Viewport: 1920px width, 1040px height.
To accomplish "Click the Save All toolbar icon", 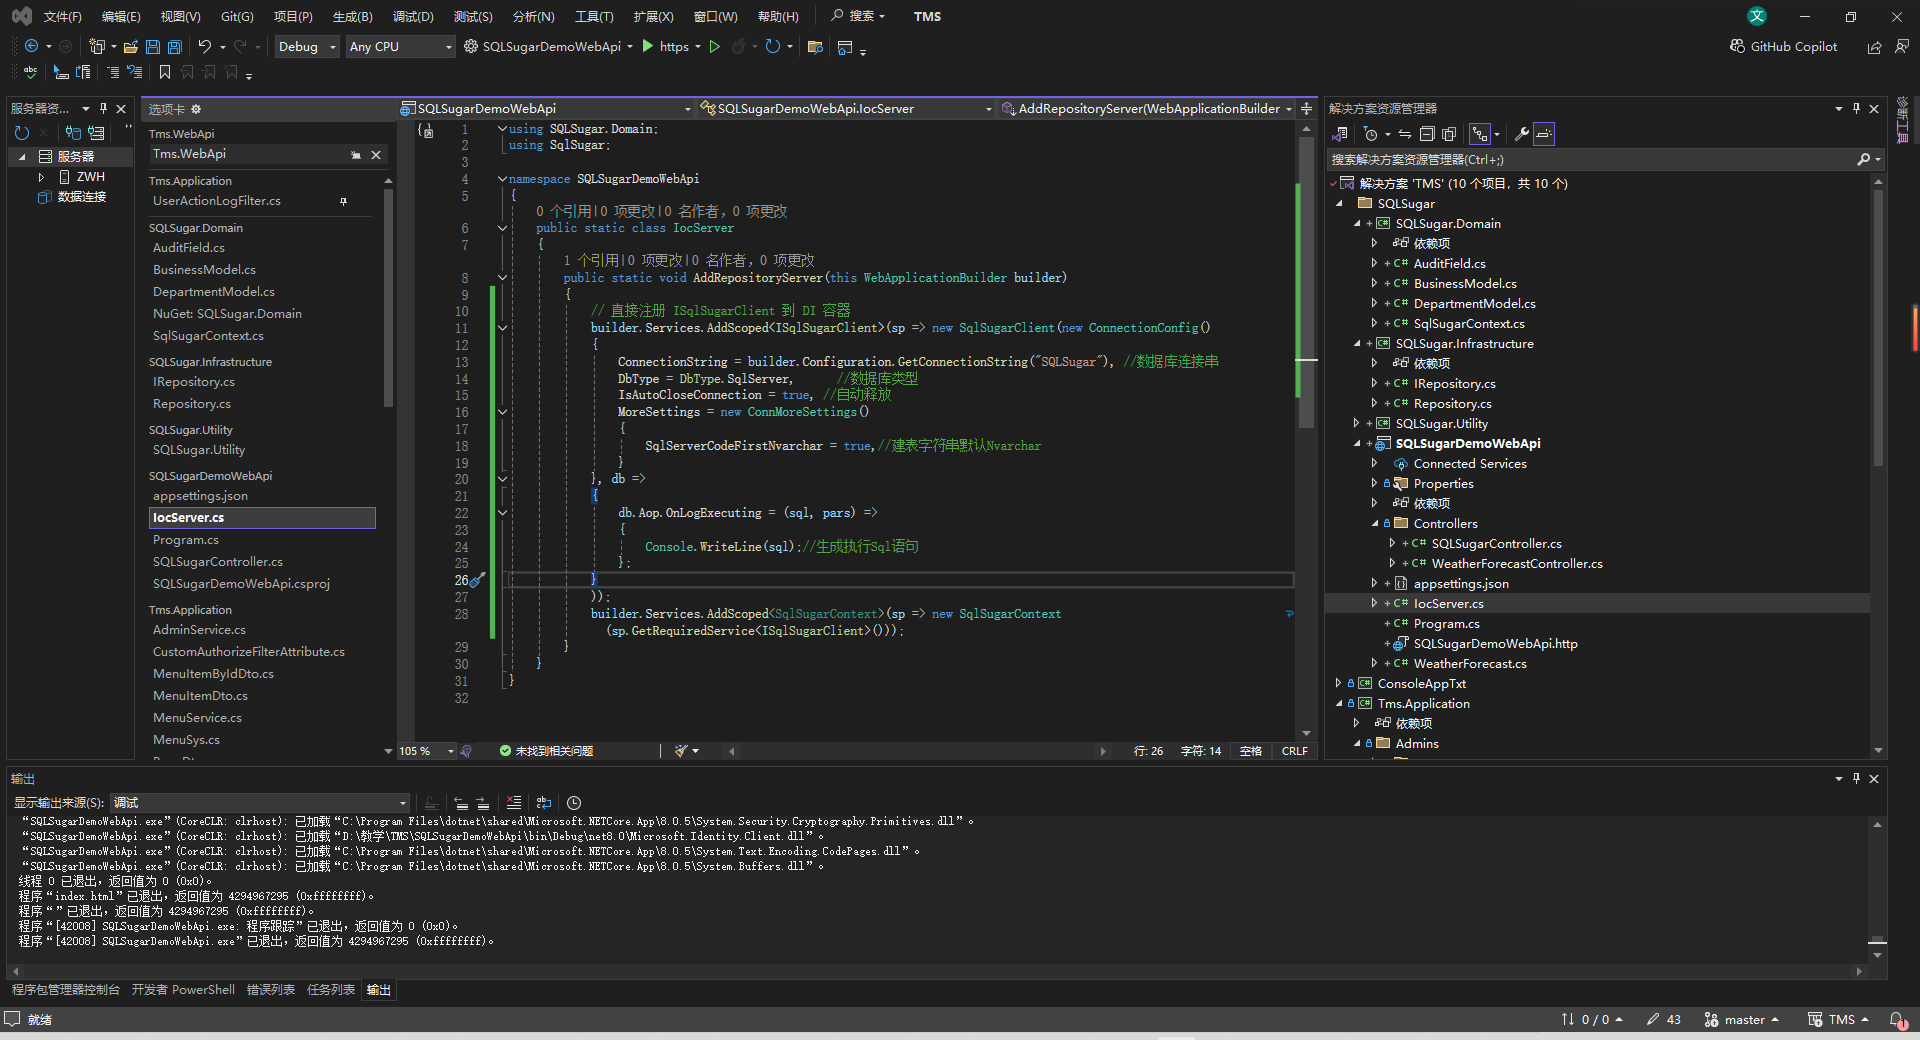I will pos(175,47).
